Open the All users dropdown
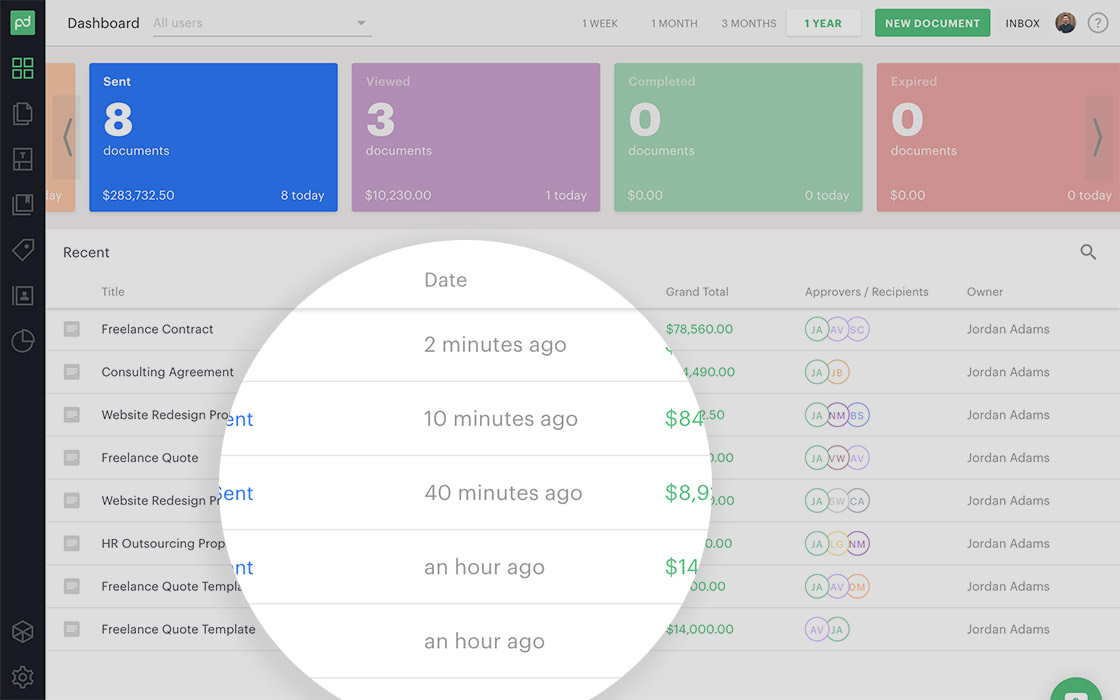Image resolution: width=1120 pixels, height=700 pixels. coord(262,24)
